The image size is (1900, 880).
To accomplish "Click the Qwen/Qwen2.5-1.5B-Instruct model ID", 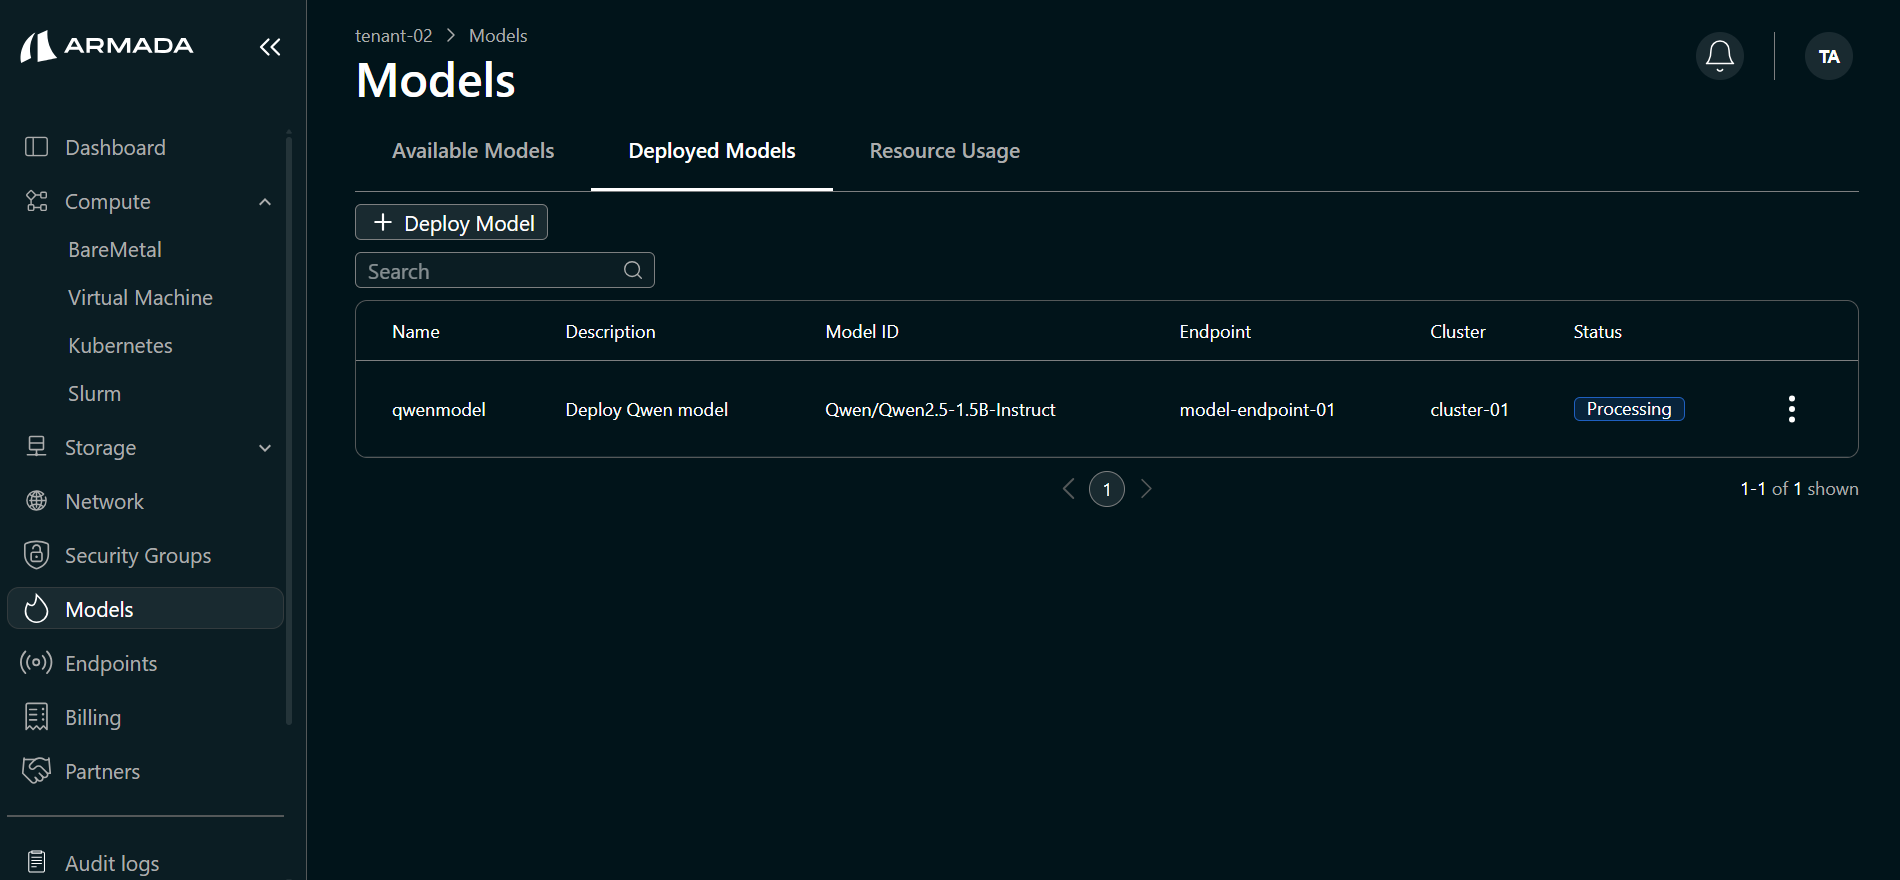I will tap(940, 410).
